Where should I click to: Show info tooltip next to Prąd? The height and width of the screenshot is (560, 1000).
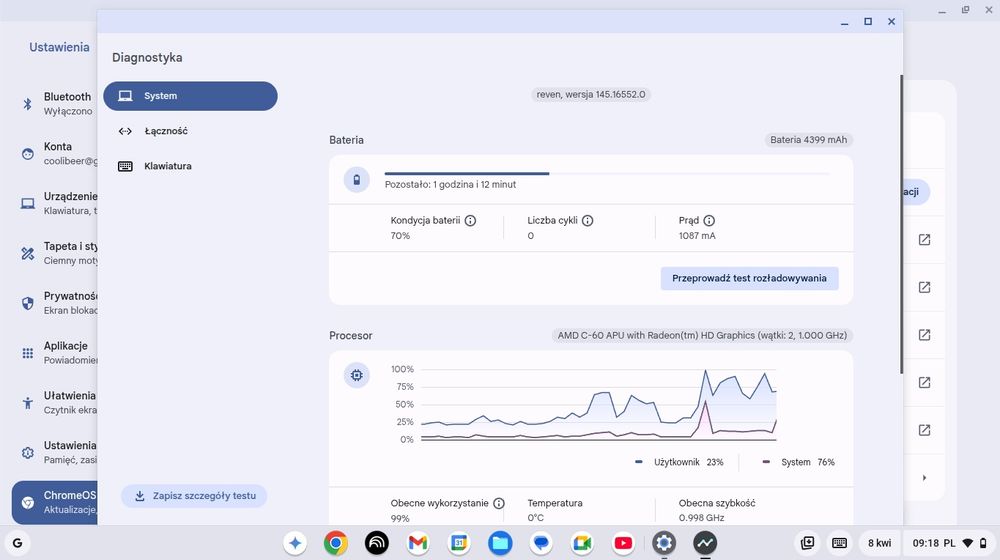click(709, 221)
